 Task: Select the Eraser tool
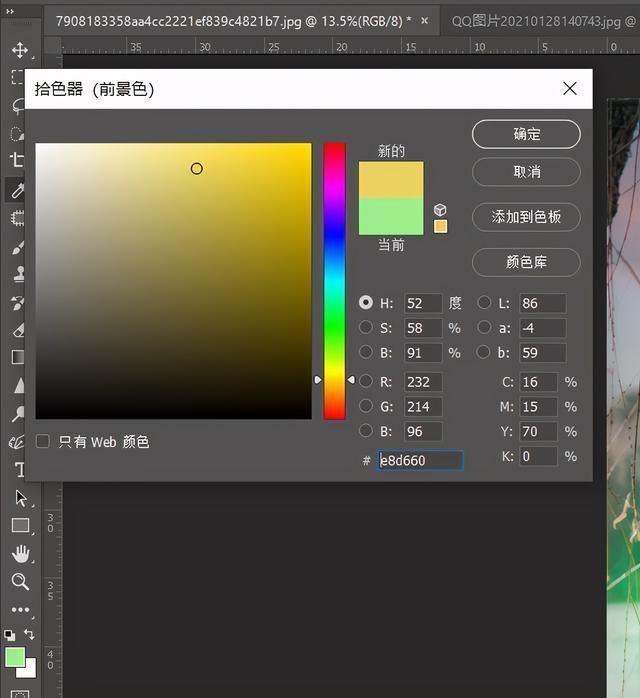[18, 330]
